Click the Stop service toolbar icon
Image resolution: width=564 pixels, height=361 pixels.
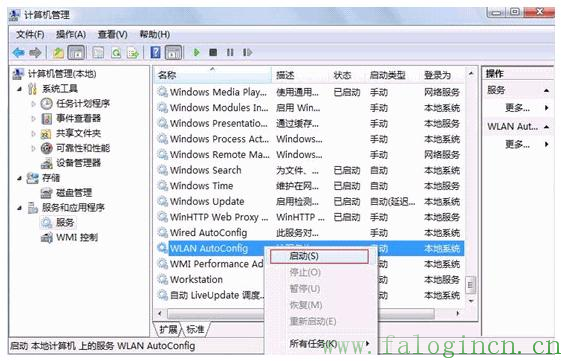click(213, 52)
